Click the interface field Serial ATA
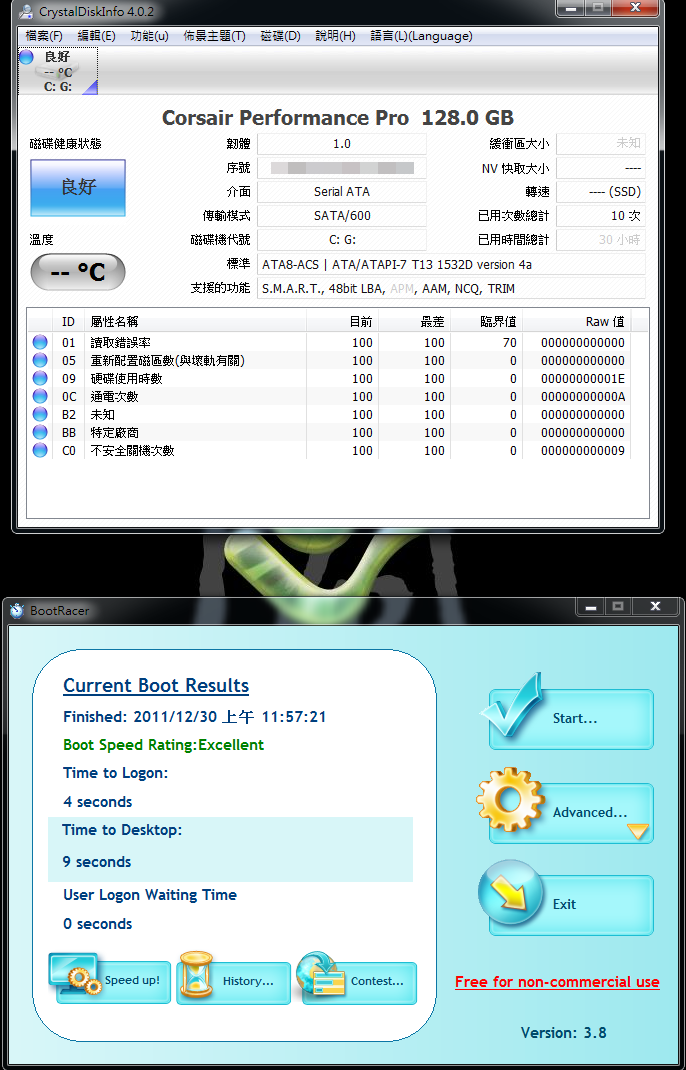This screenshot has height=1070, width=686. click(x=342, y=192)
